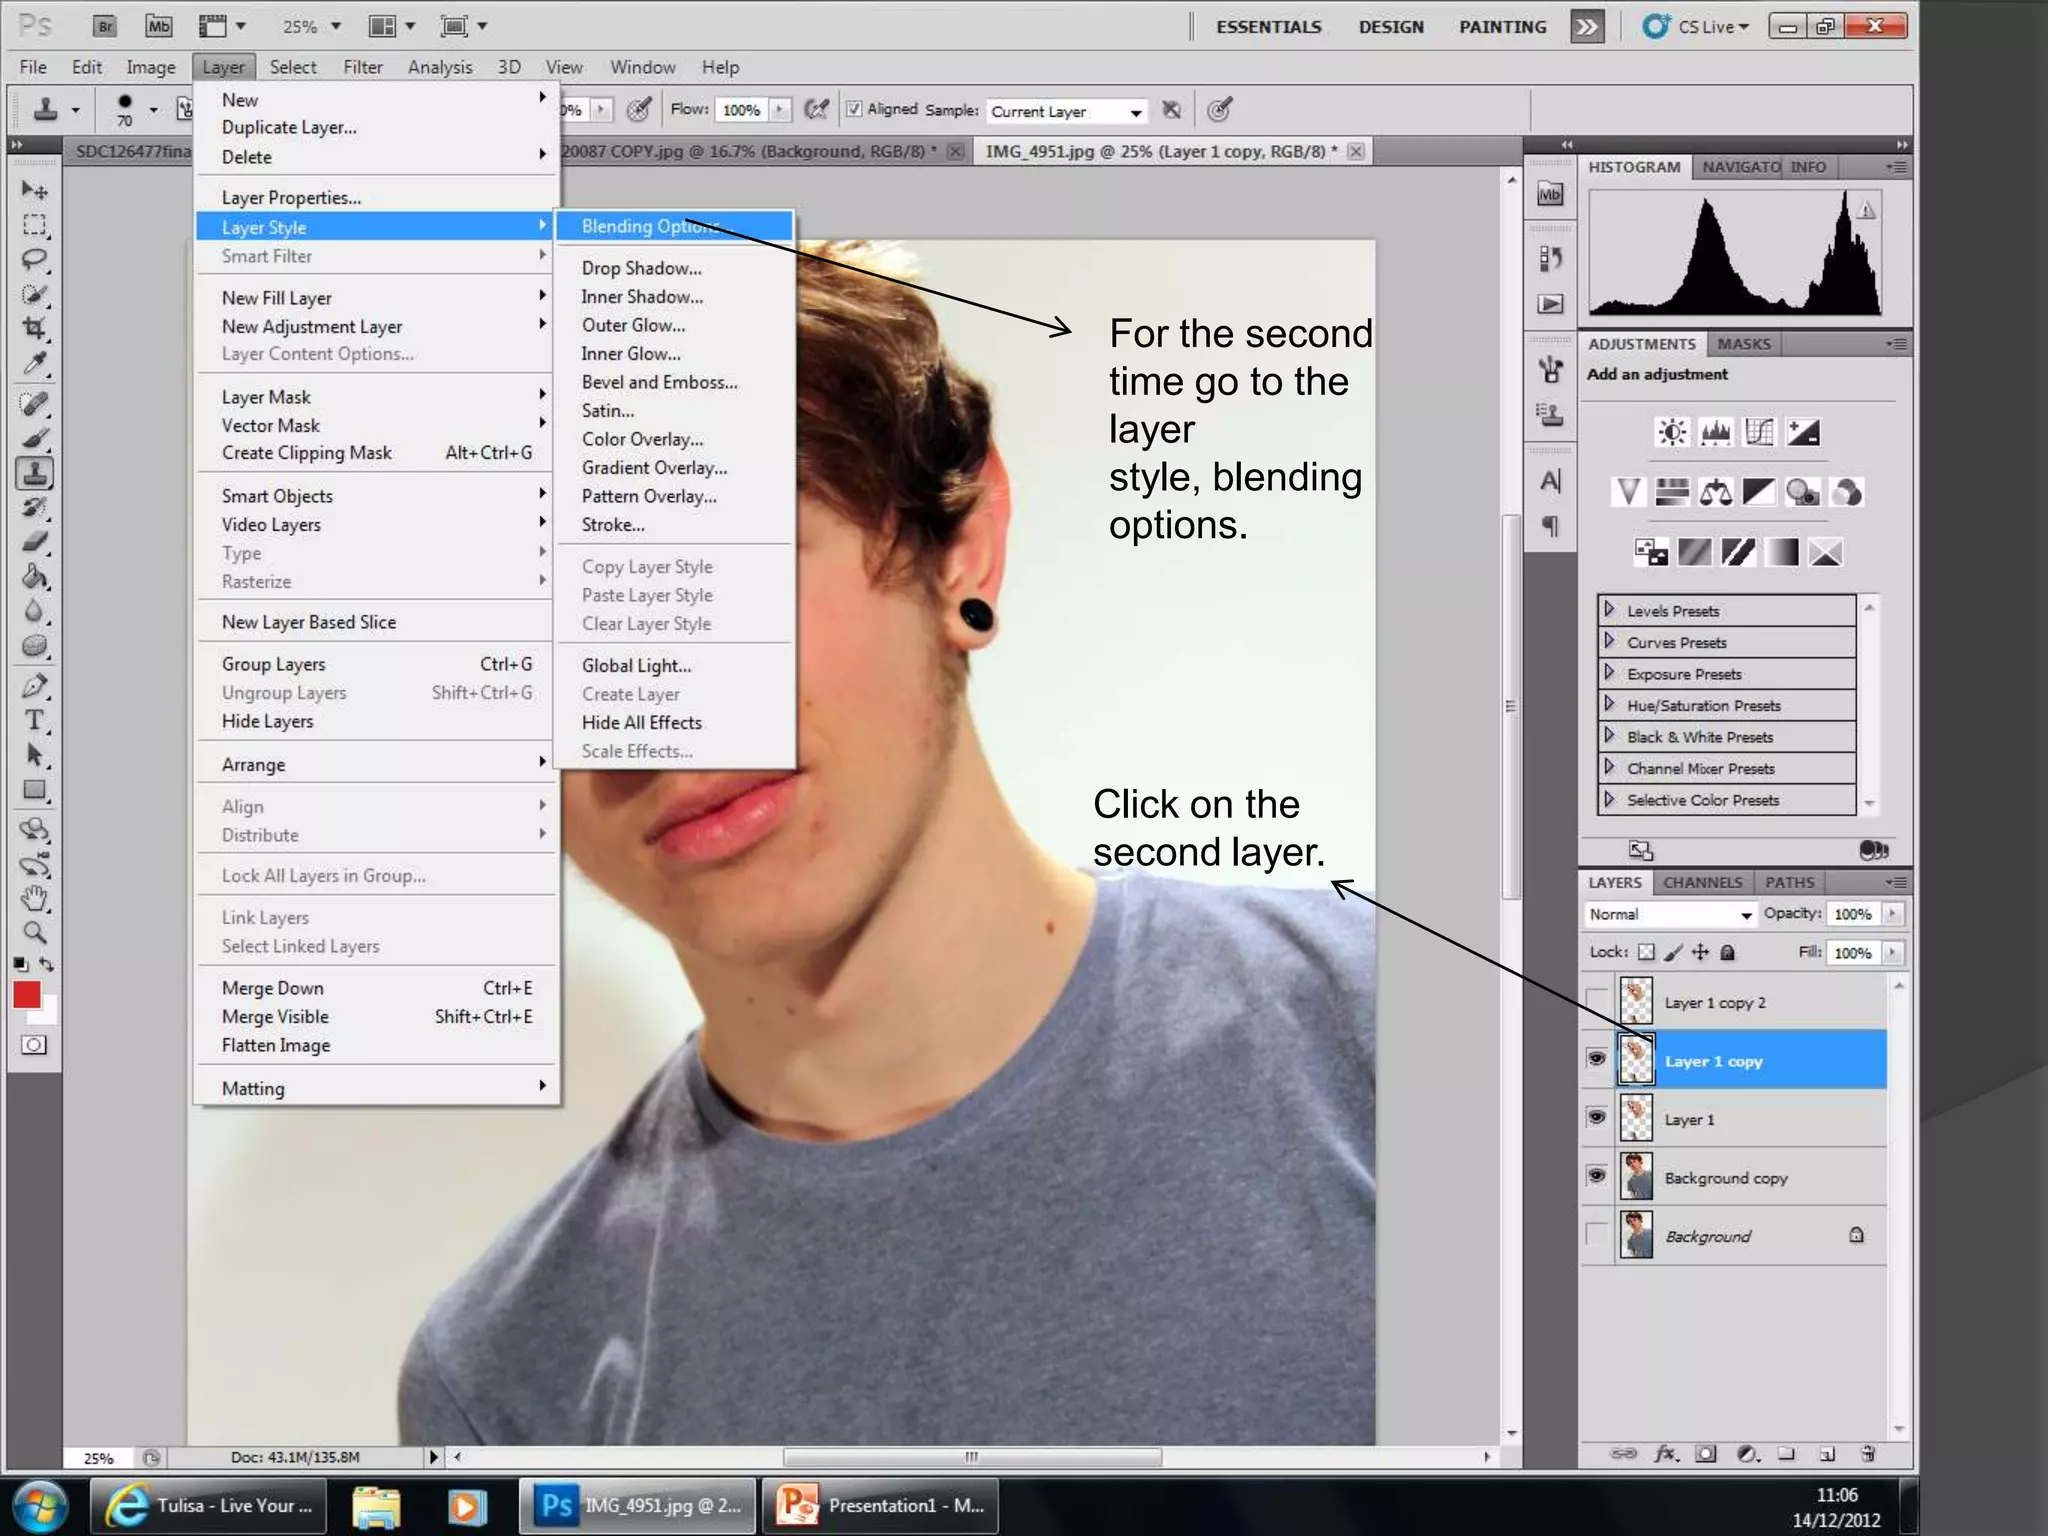This screenshot has height=1536, width=2048.
Task: Delete layer trash icon
Action: click(x=1867, y=1454)
